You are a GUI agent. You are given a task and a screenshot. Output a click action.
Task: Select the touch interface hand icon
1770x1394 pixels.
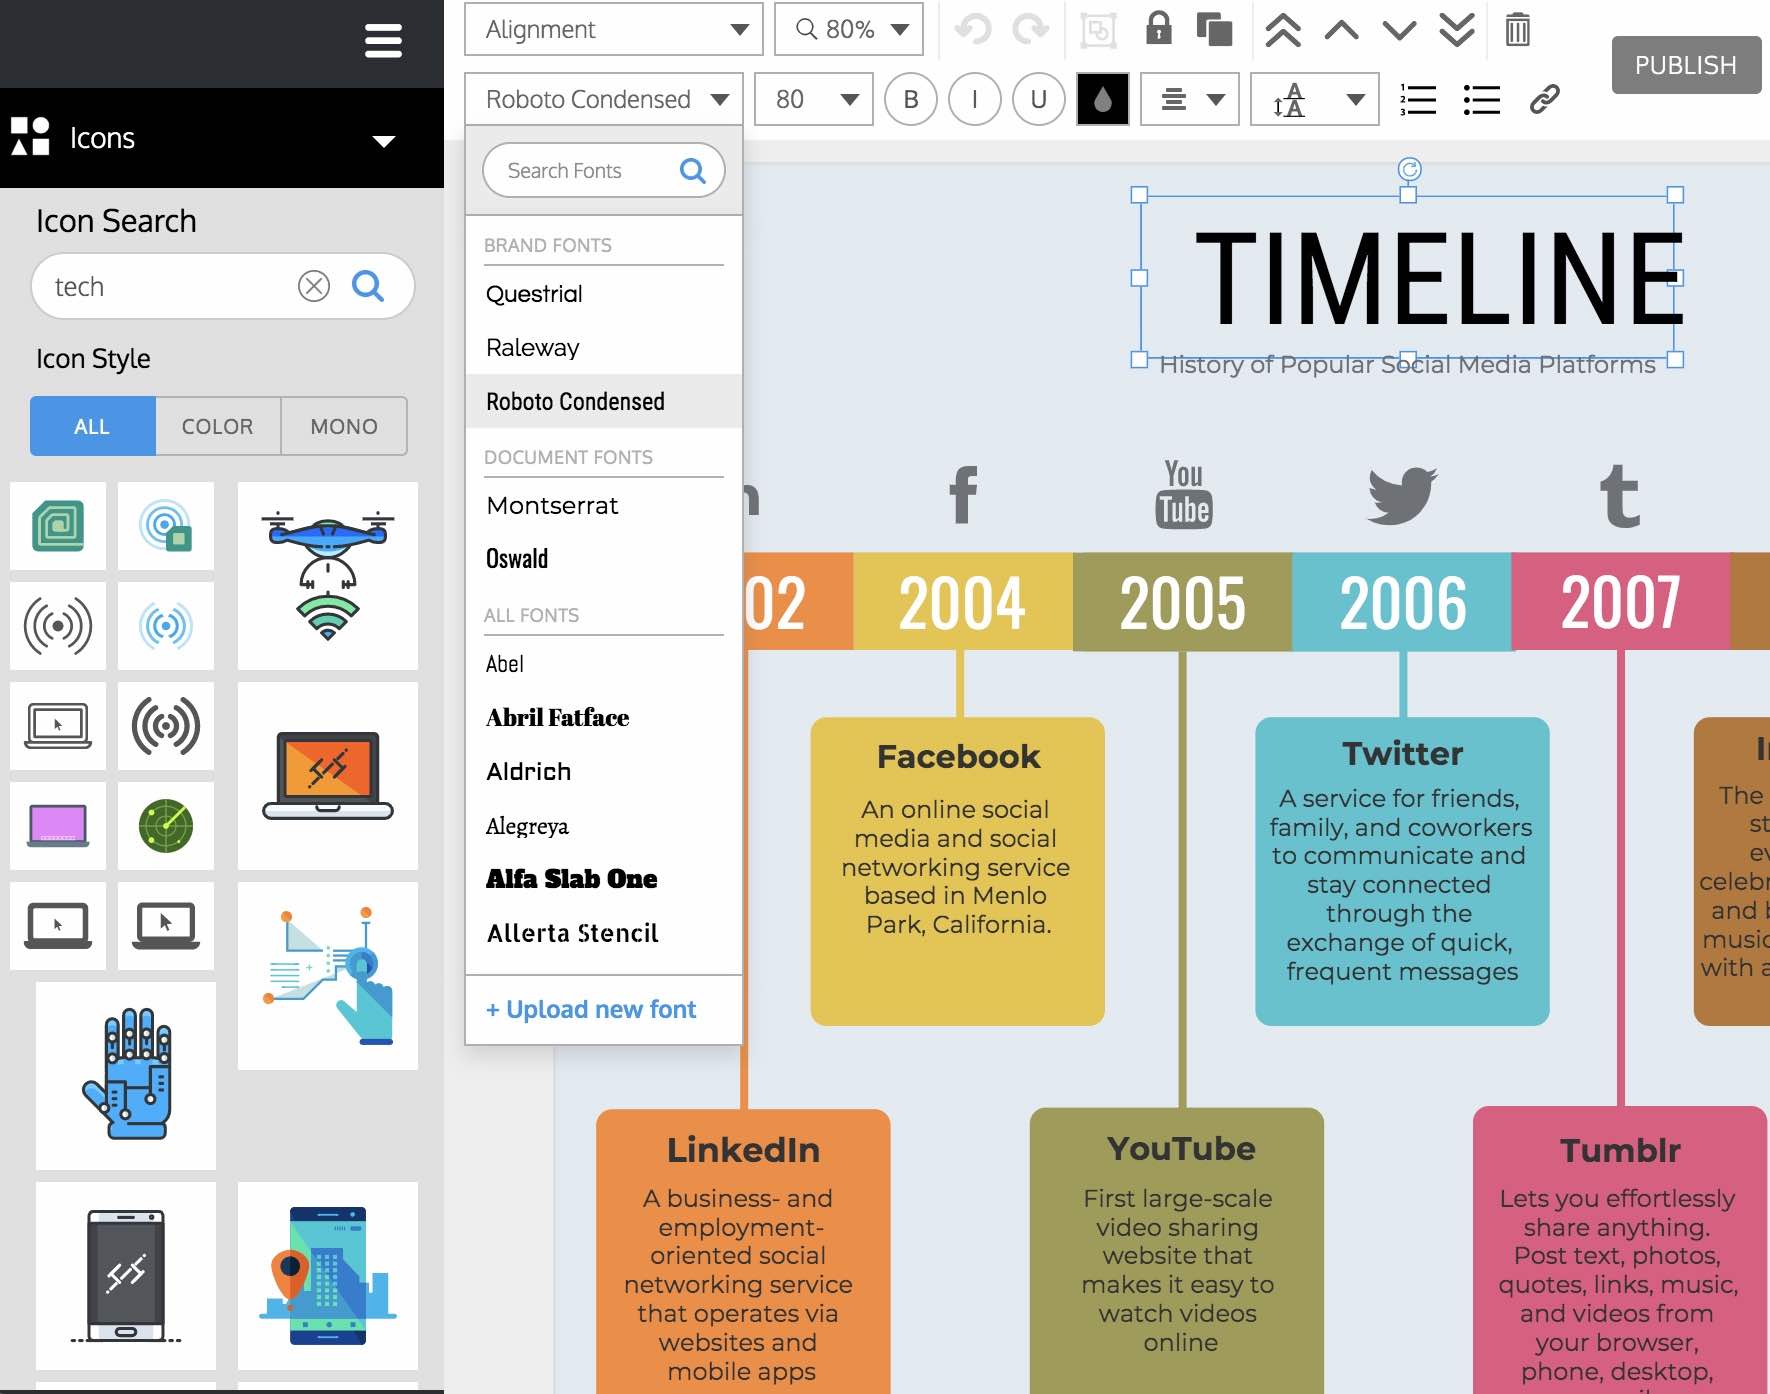tap(328, 976)
